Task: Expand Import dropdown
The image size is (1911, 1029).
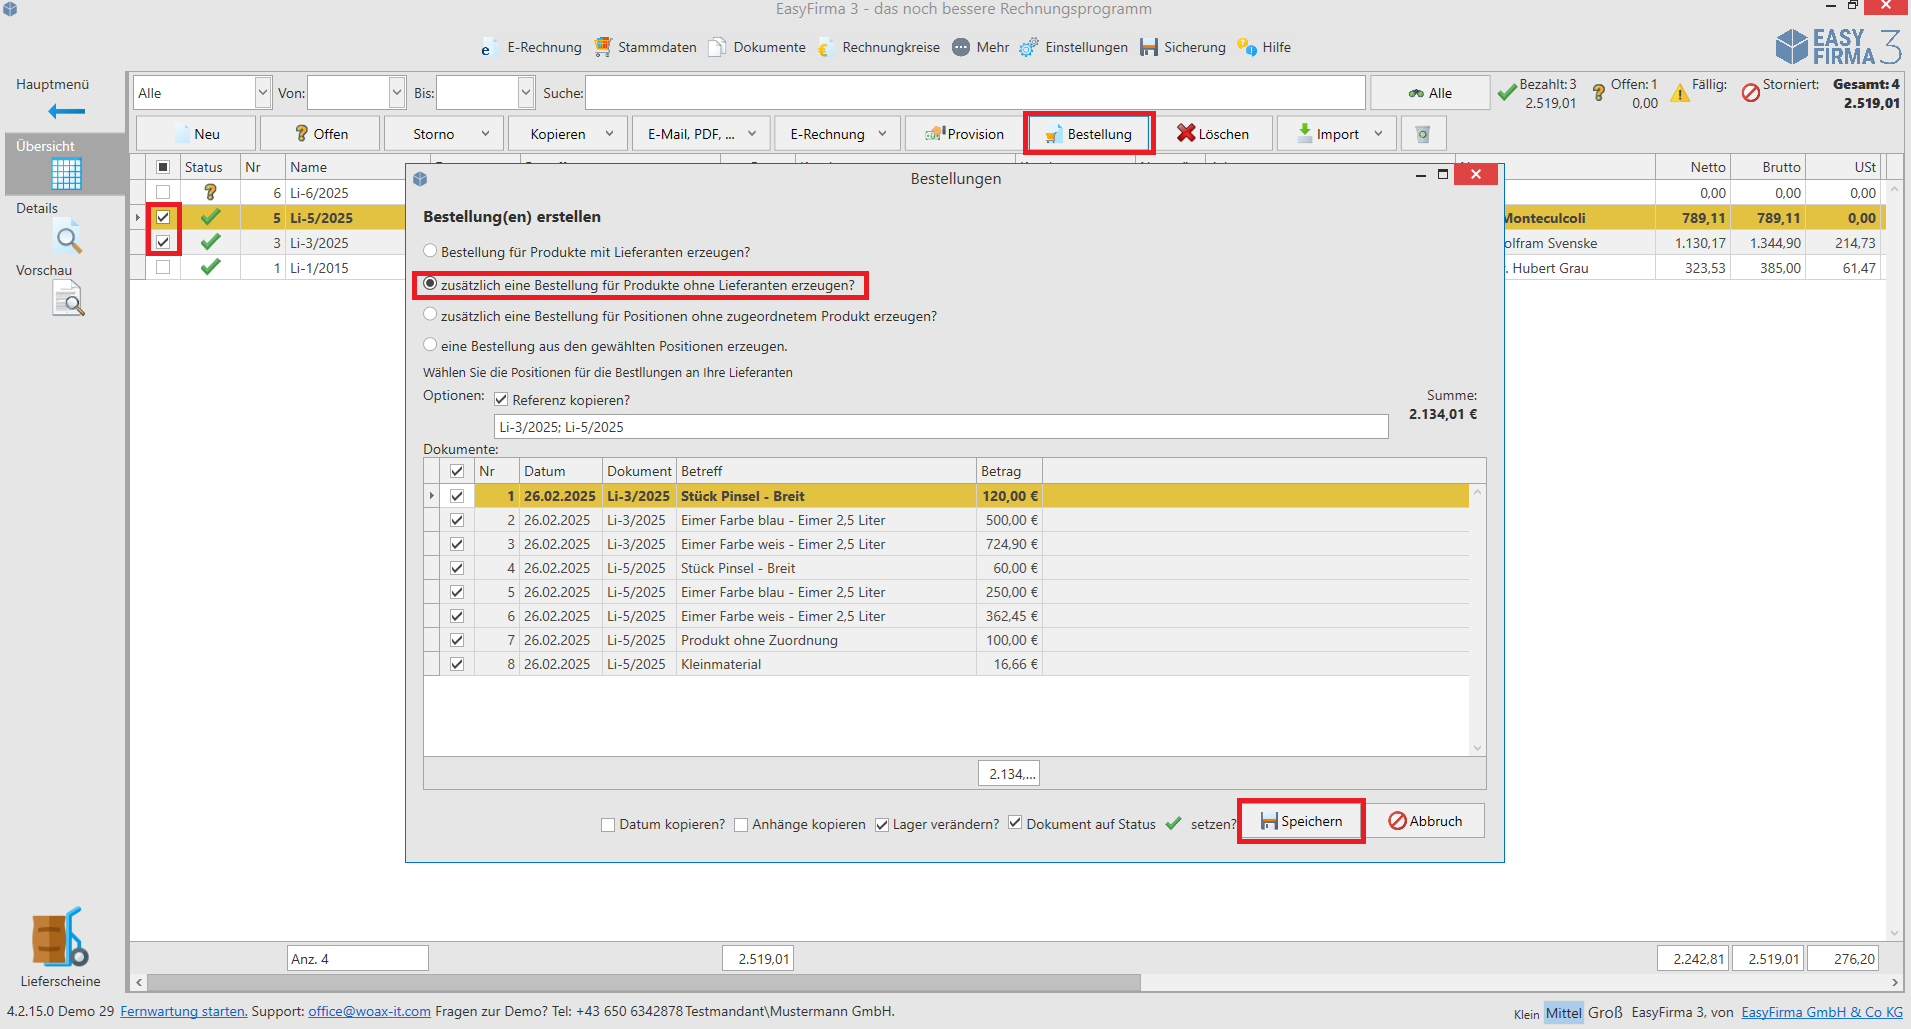Action: coord(1378,134)
